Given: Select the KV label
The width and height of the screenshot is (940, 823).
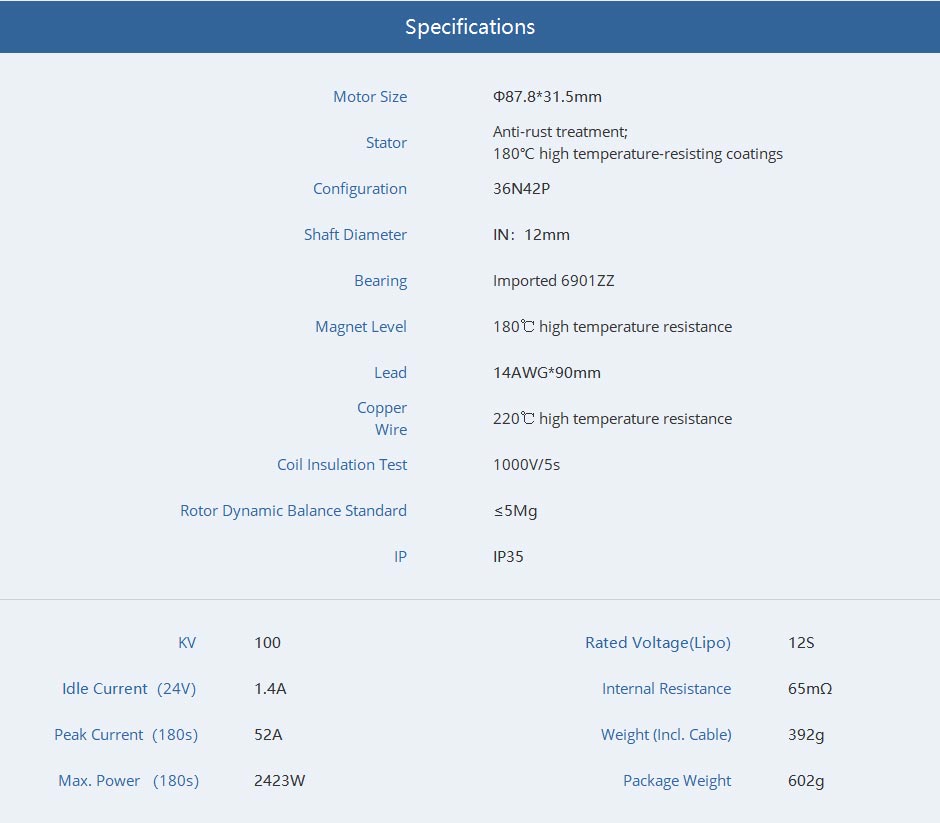Looking at the screenshot, I should 187,643.
